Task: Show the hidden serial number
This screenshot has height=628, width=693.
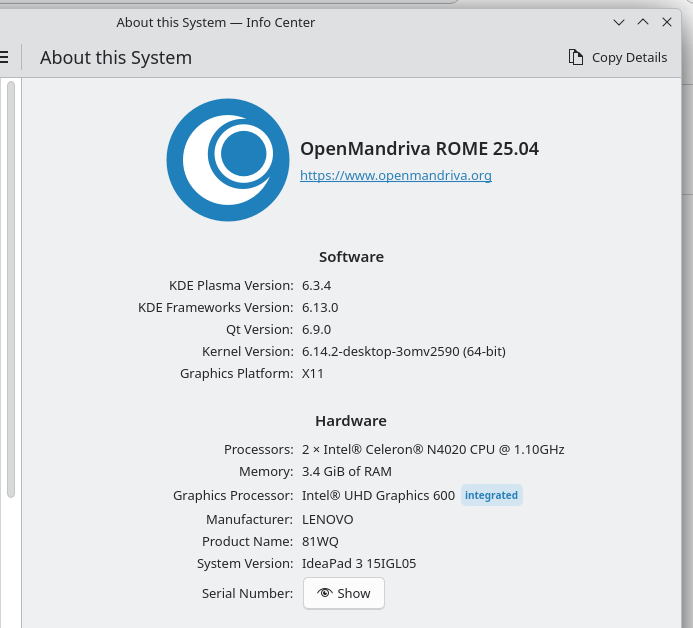Action: coord(343,593)
